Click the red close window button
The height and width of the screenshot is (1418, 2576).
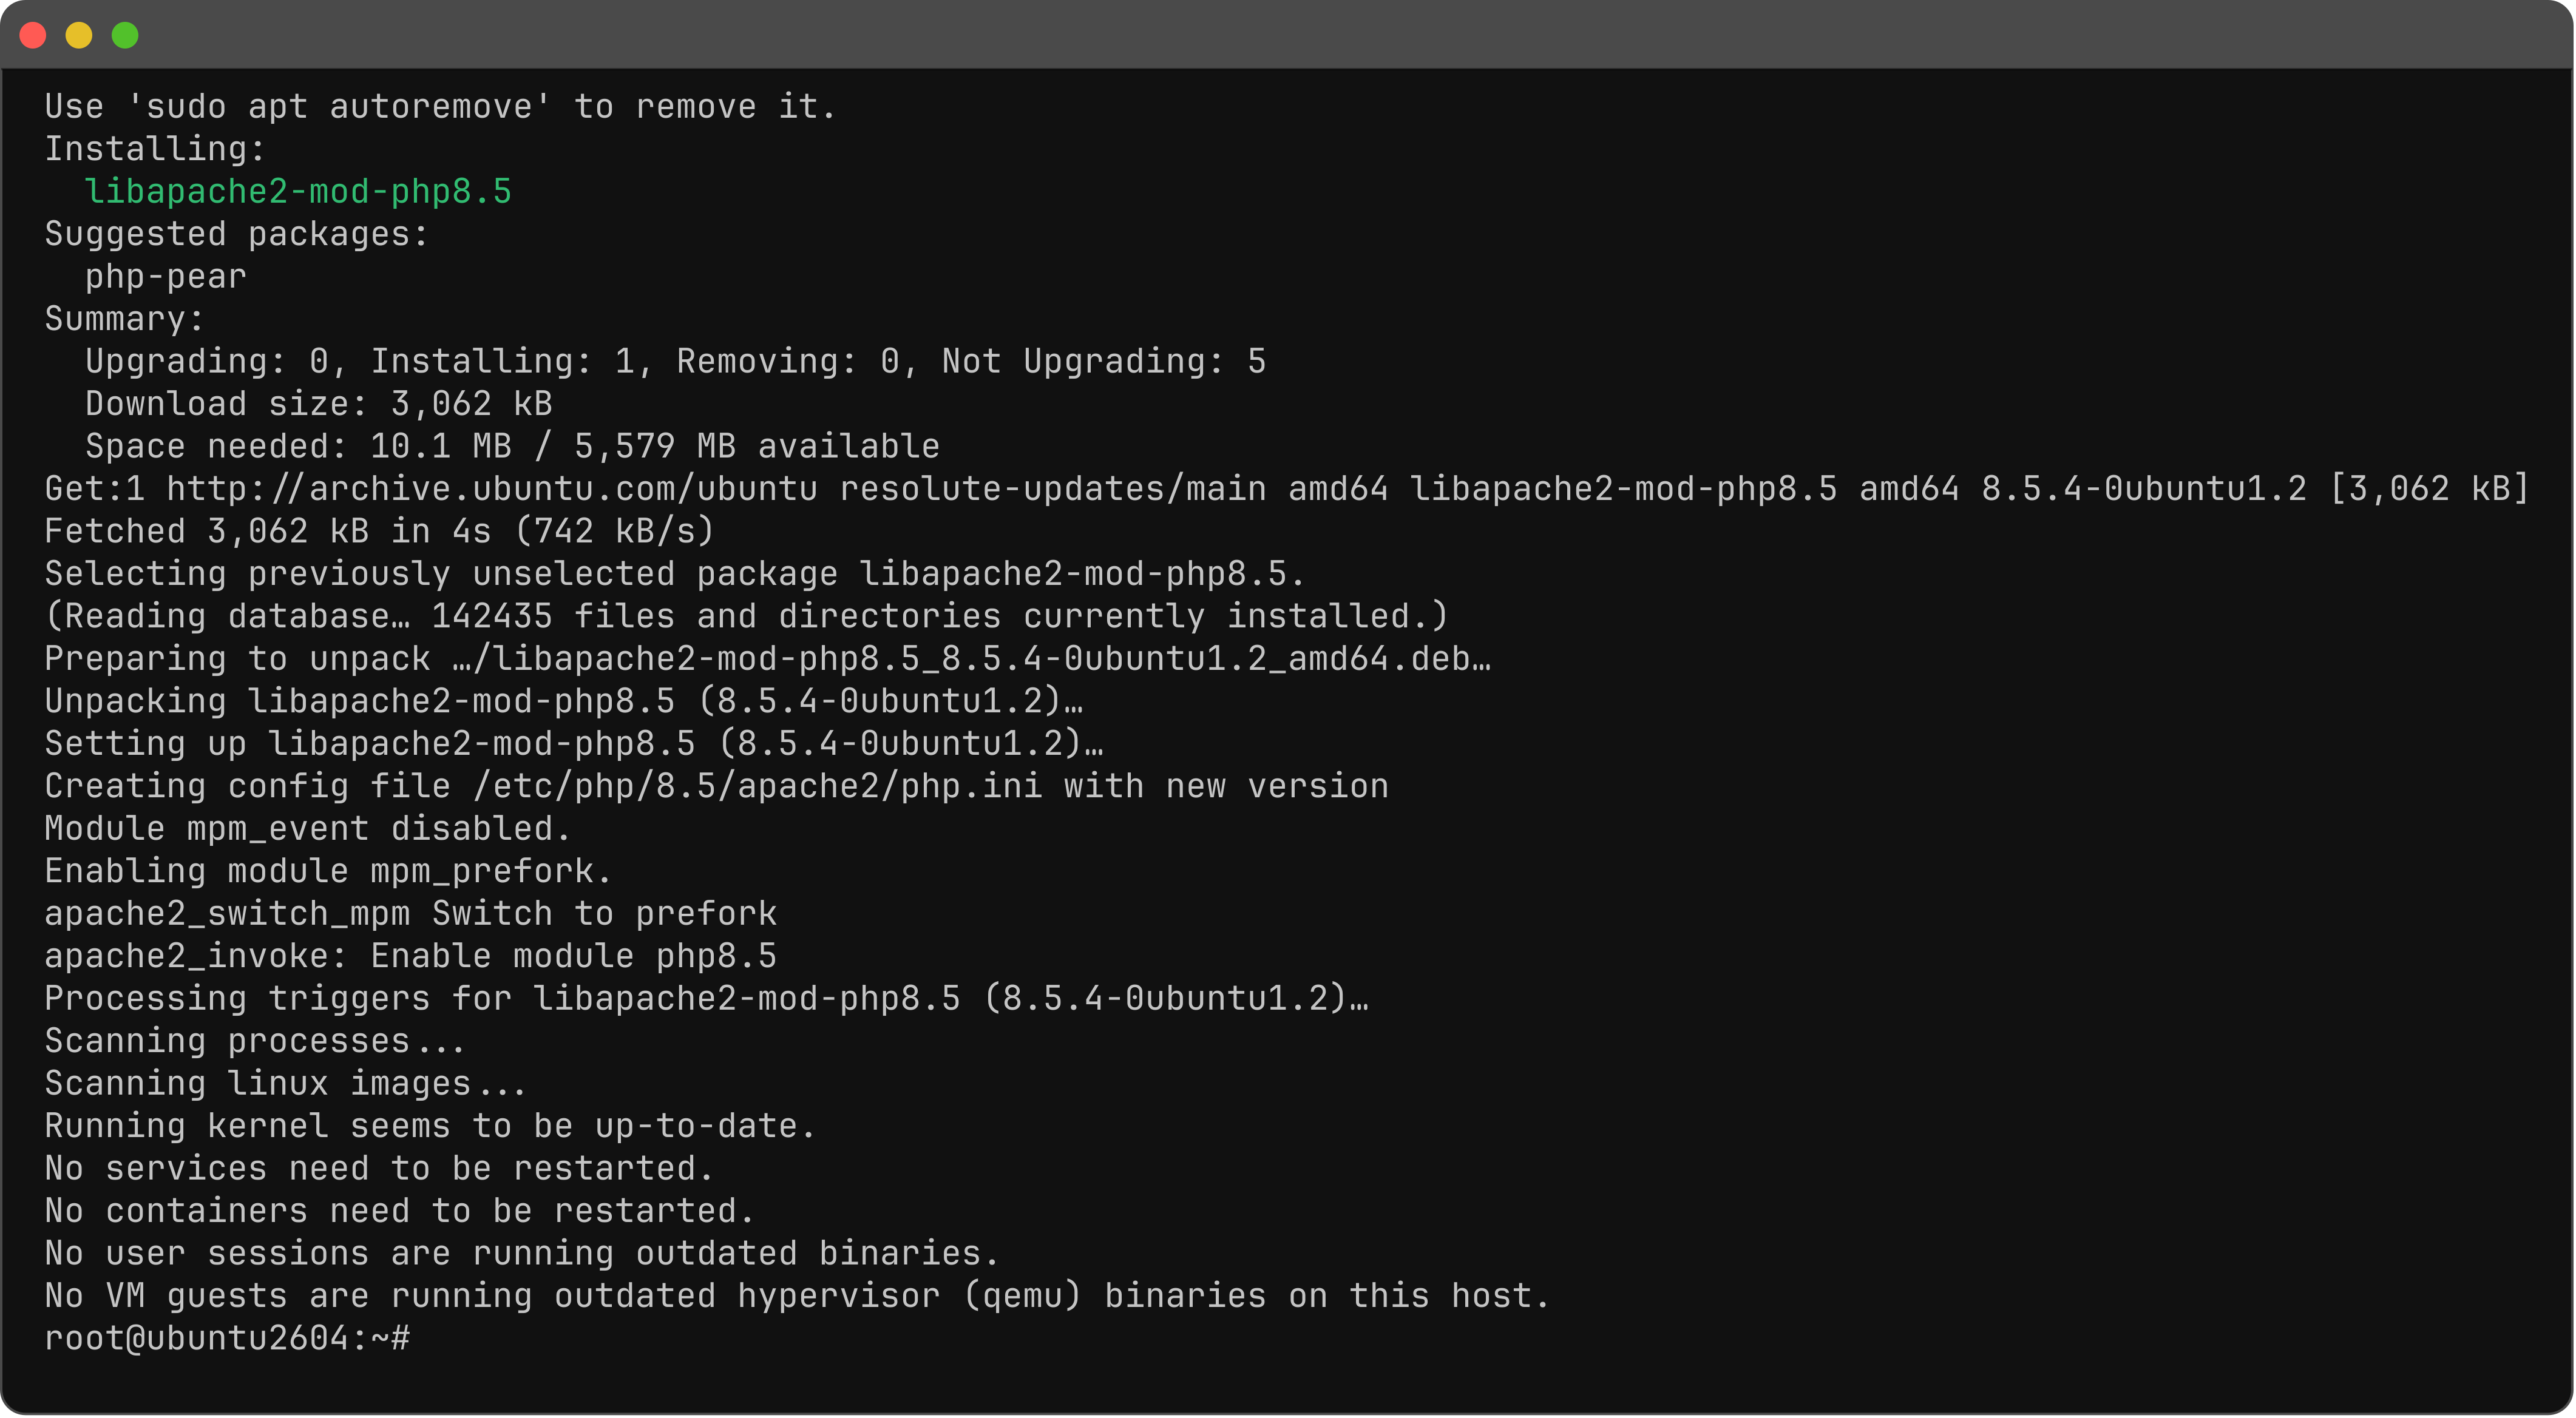(x=33, y=35)
